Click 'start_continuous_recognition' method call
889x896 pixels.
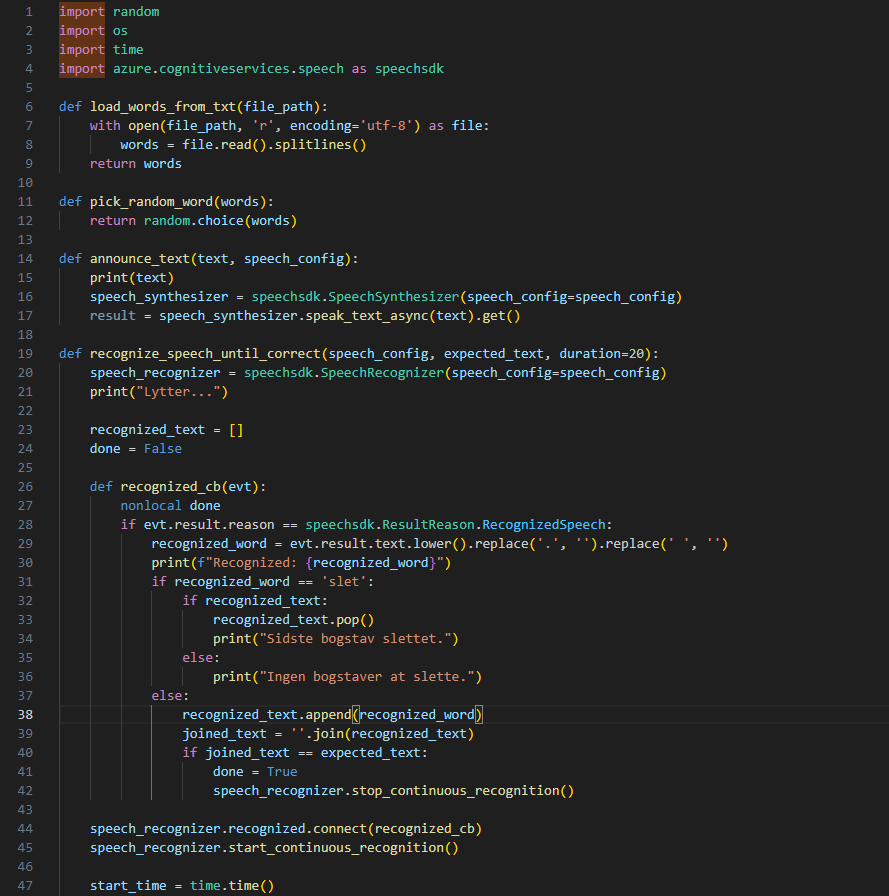(336, 847)
